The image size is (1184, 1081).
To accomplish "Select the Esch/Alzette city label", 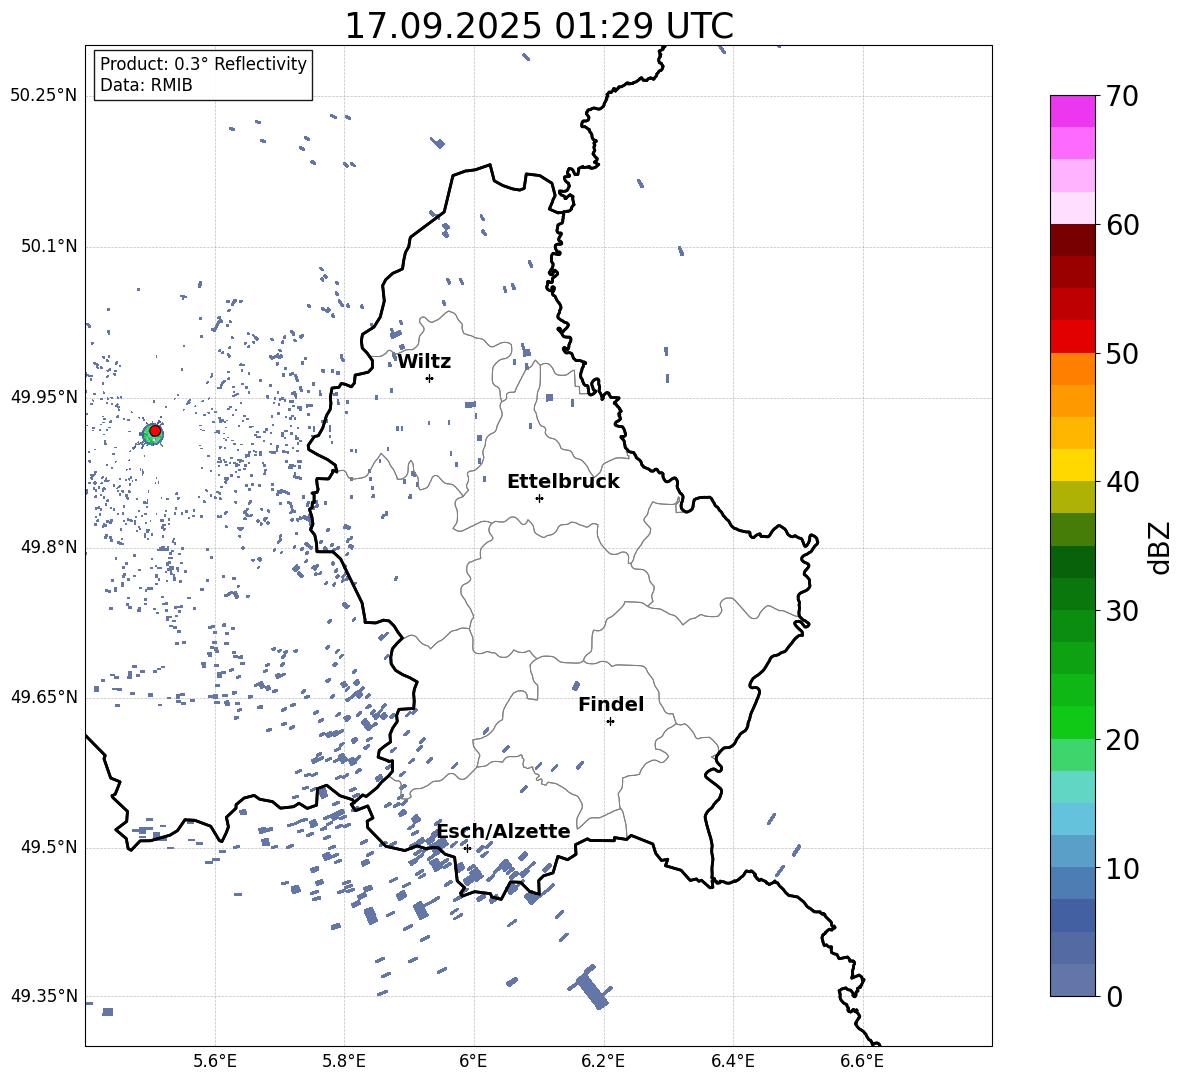I will (x=504, y=831).
